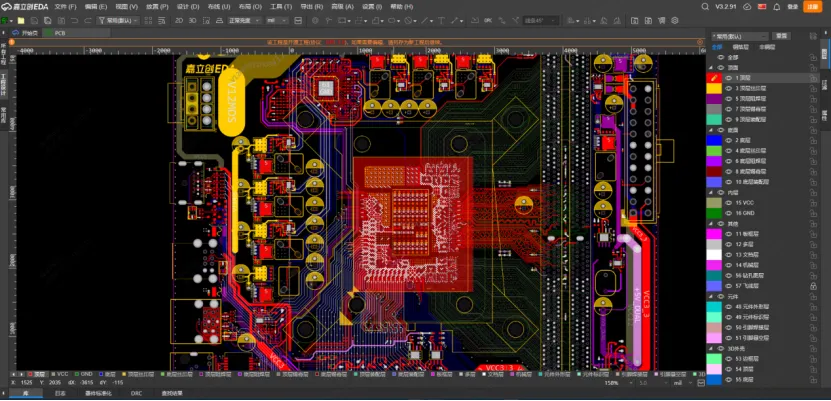Open routing angle 45° dropdown

(x=541, y=21)
